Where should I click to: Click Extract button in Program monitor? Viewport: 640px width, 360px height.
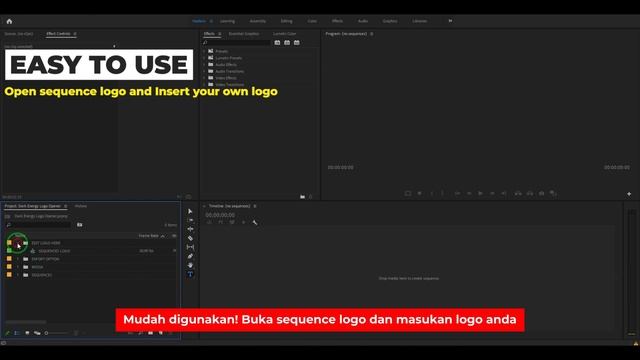pyautogui.click(x=530, y=193)
